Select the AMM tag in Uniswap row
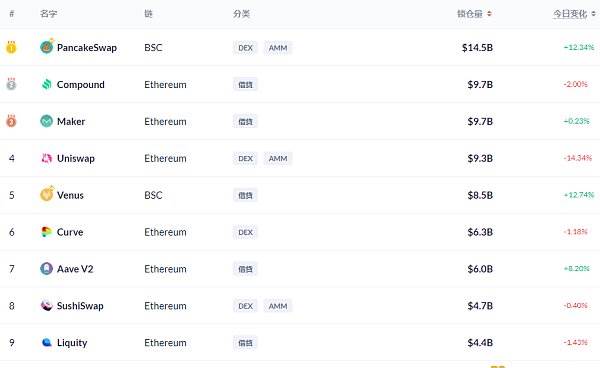Screen dimensions: 600x368 [278, 158]
